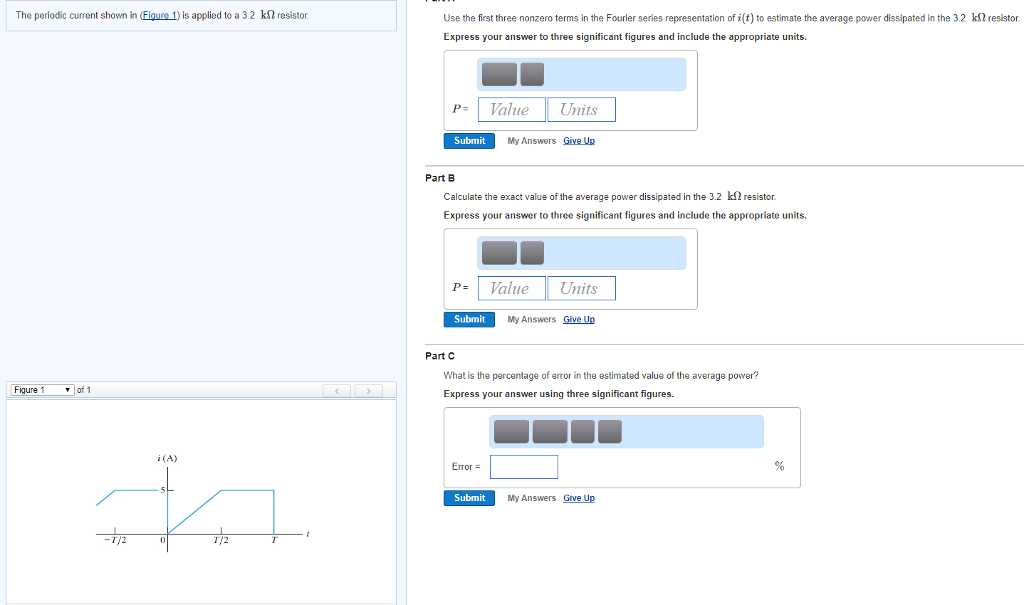This screenshot has width=1024, height=605.
Task: Click the 'of 1' figure count text
Action: coord(84,390)
